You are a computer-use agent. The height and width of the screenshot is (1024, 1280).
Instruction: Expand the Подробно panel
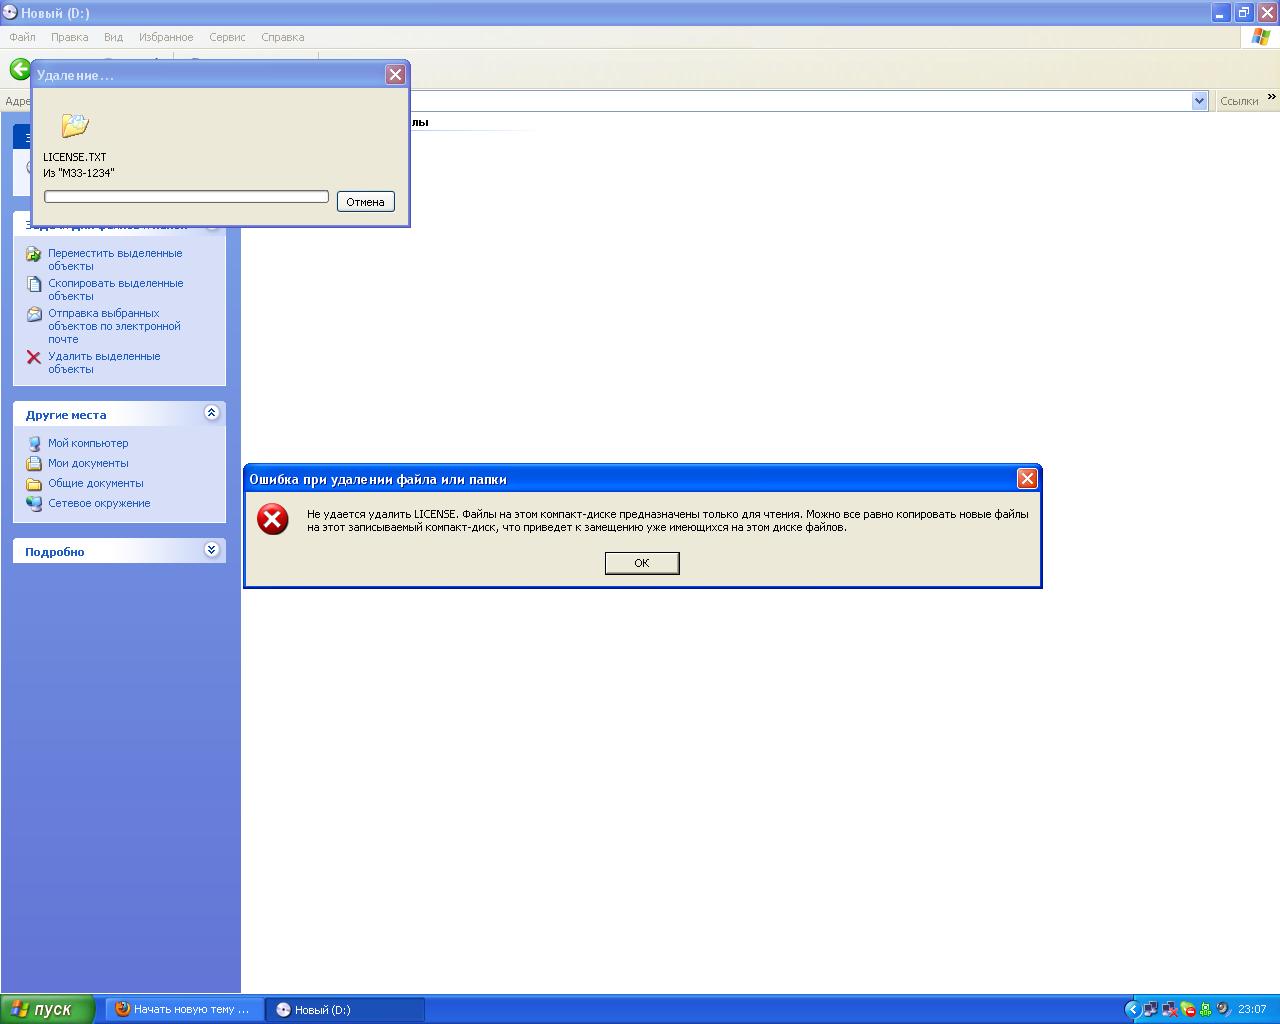[x=211, y=550]
